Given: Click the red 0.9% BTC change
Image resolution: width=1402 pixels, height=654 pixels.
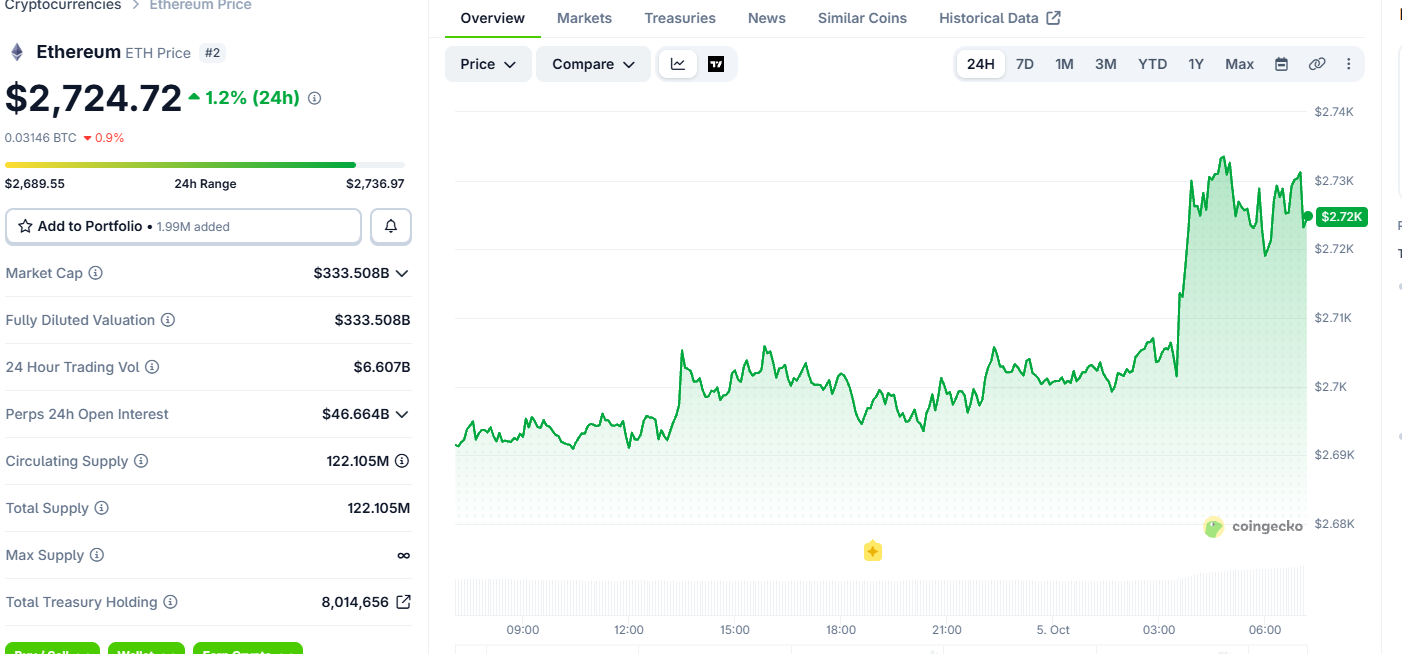Looking at the screenshot, I should click(103, 138).
